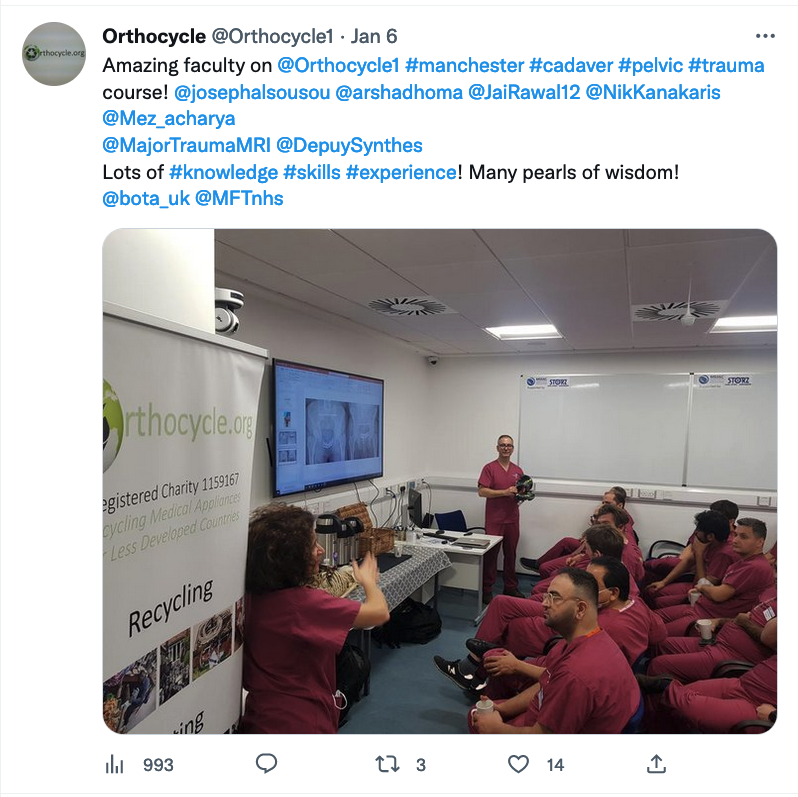The width and height of the screenshot is (798, 797).
Task: Click the reply speech bubble icon
Action: tap(266, 763)
